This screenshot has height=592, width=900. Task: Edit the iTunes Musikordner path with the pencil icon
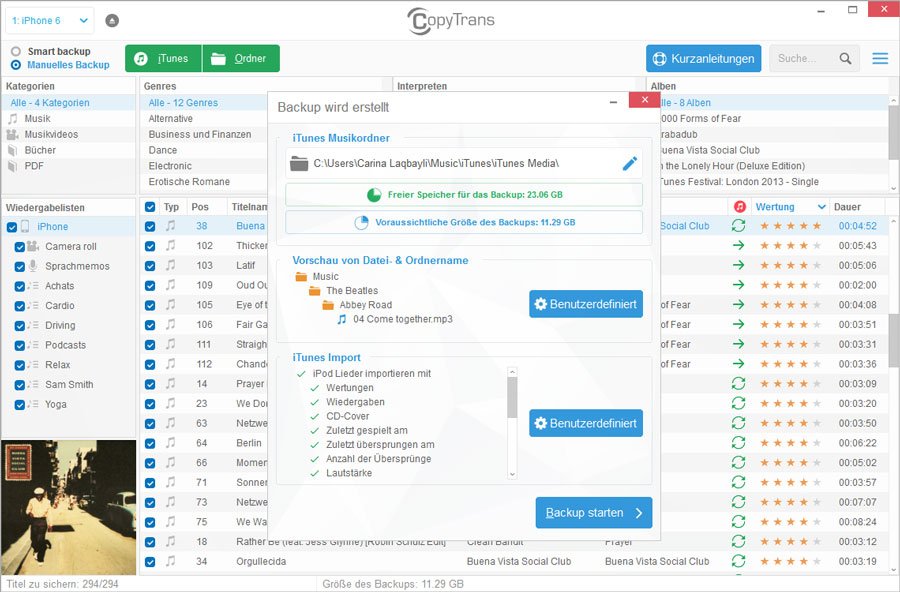pyautogui.click(x=630, y=164)
